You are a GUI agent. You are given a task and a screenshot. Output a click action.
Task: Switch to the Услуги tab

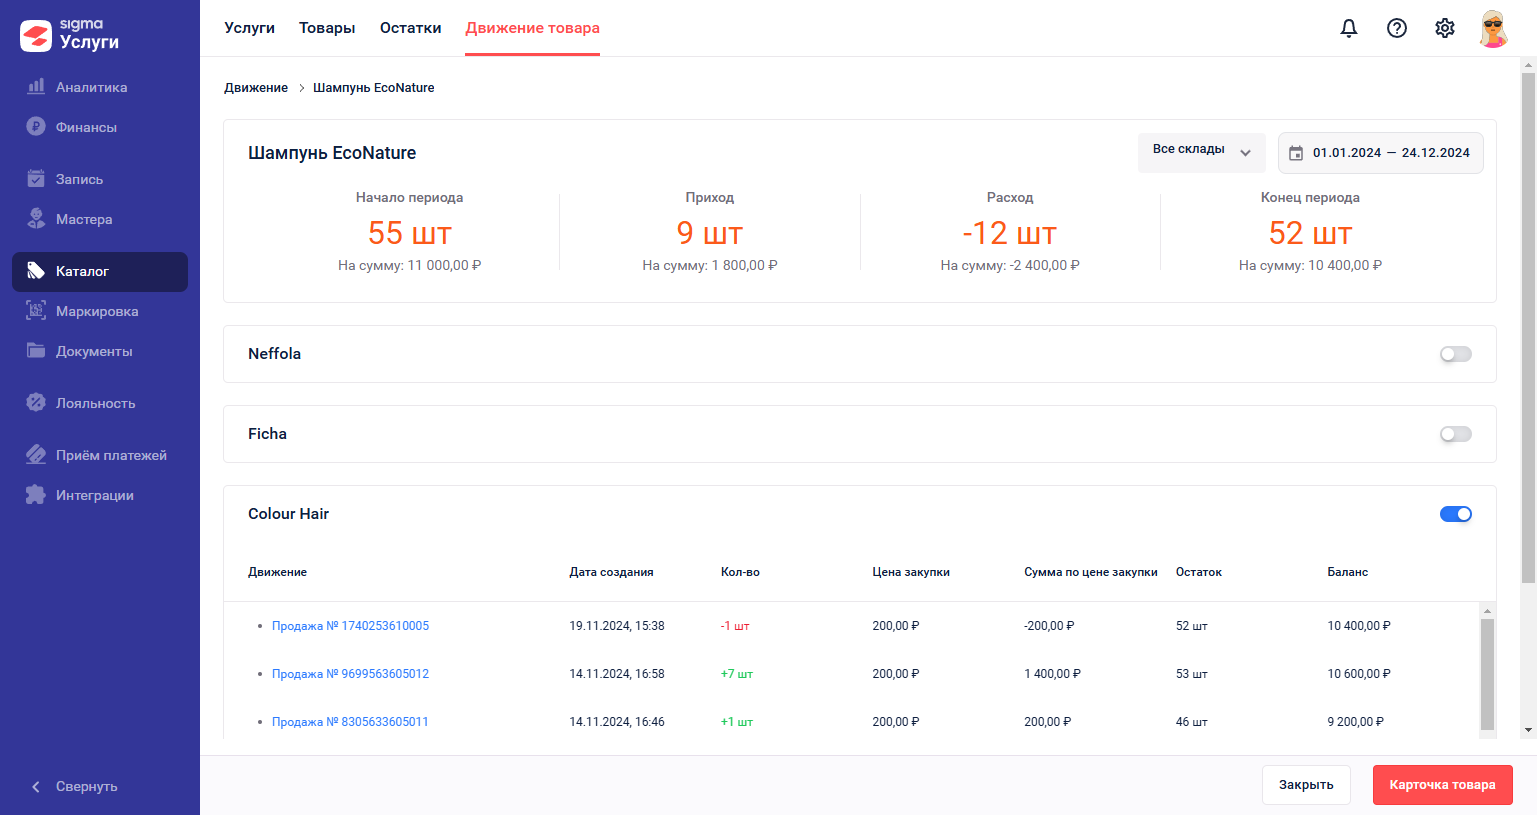(250, 28)
